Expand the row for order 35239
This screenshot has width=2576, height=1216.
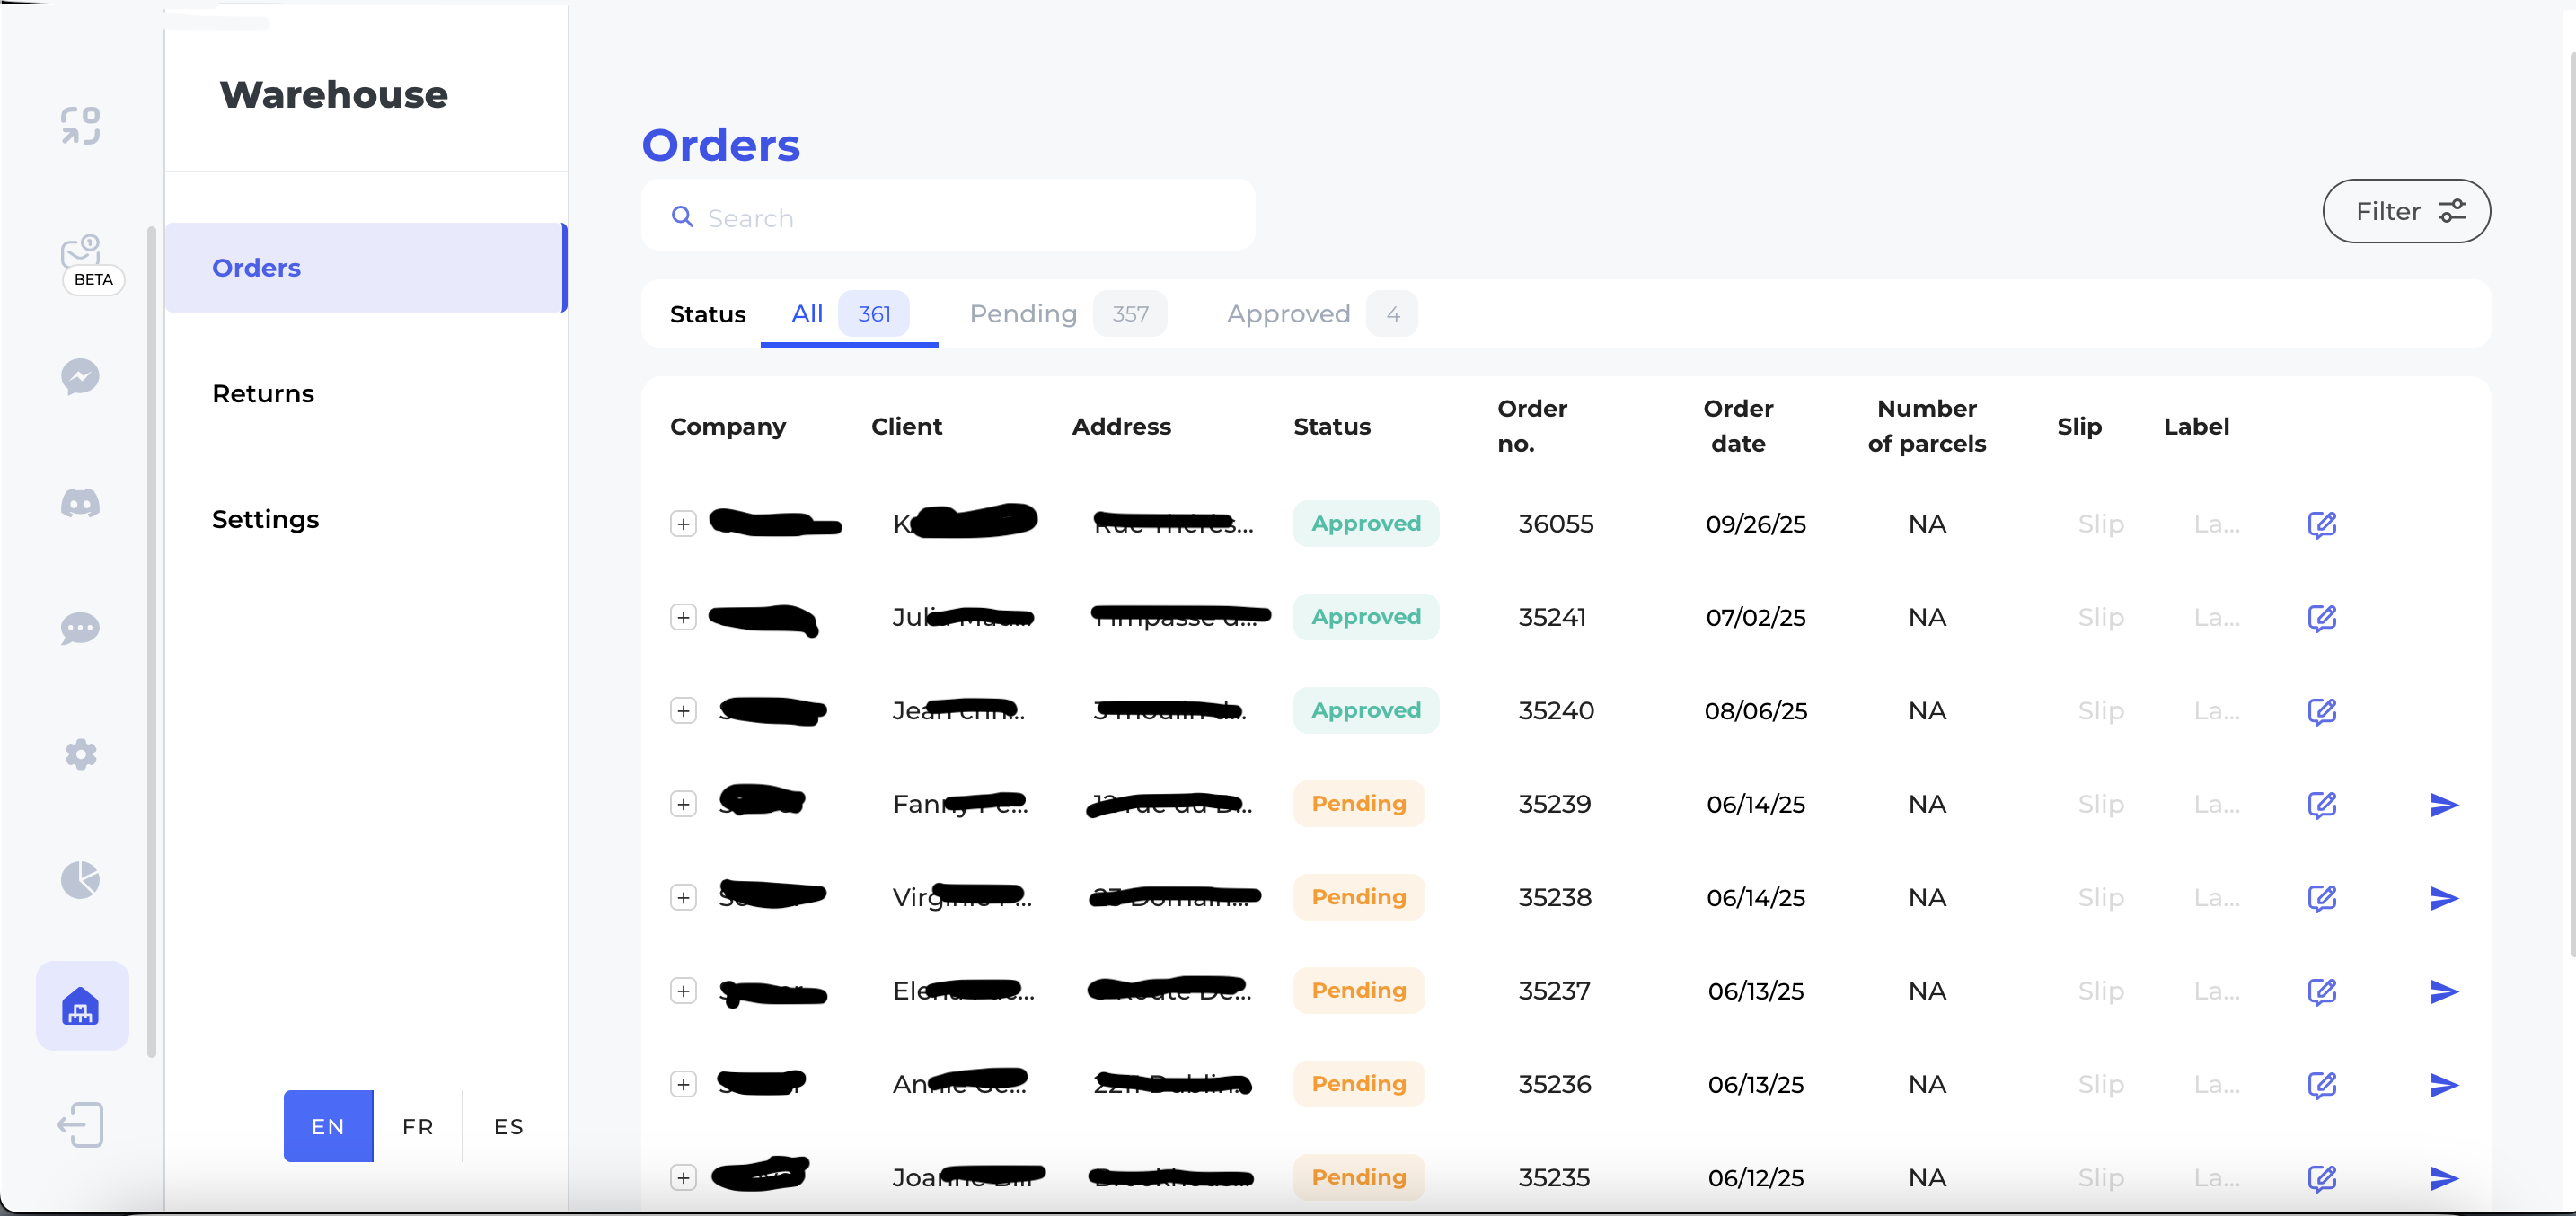pyautogui.click(x=684, y=803)
